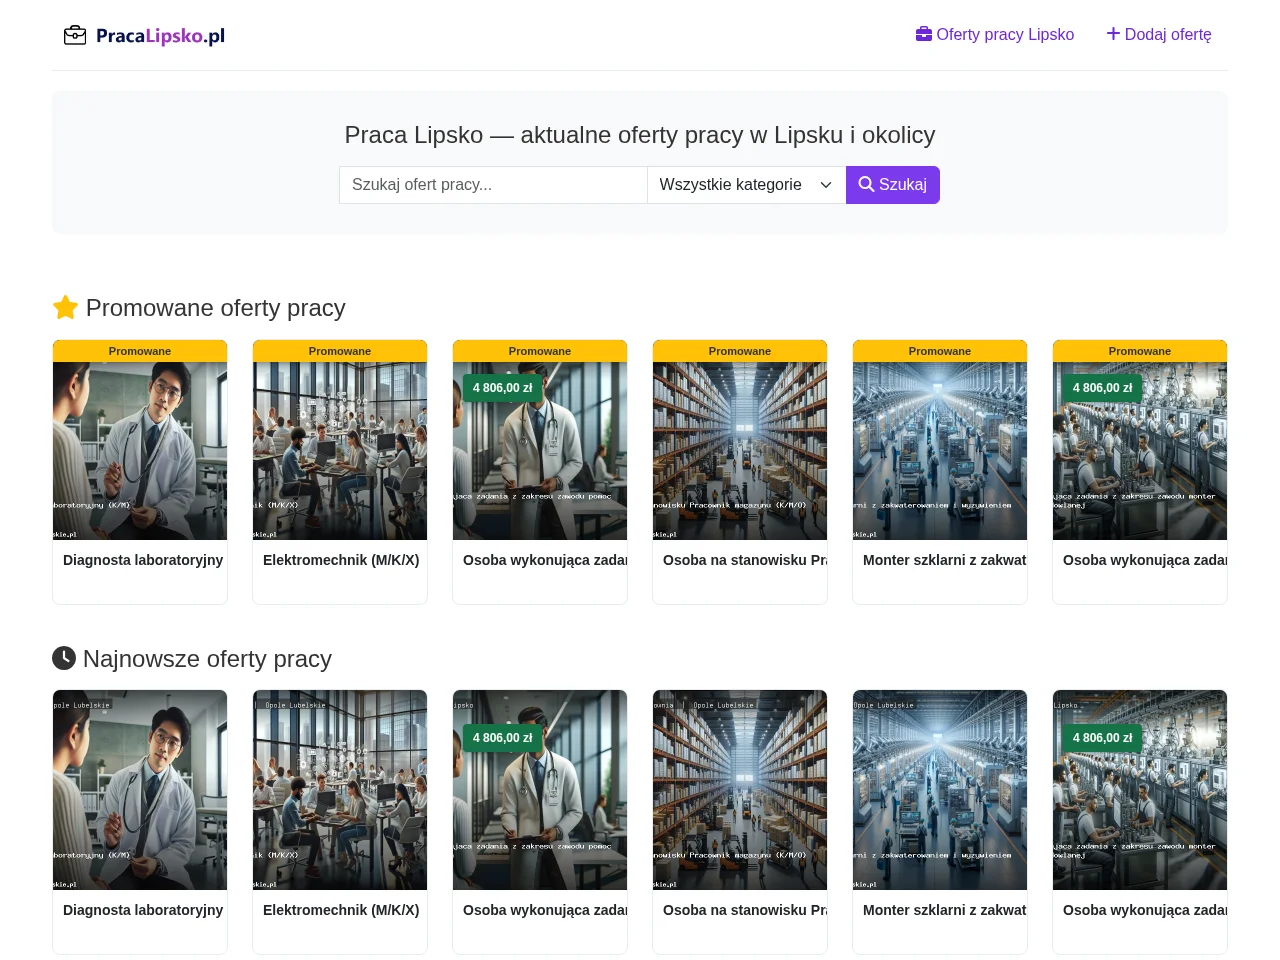This screenshot has width=1280, height=960.
Task: Focus the 'Szukaj ofert pracy...' search field
Action: (x=493, y=185)
